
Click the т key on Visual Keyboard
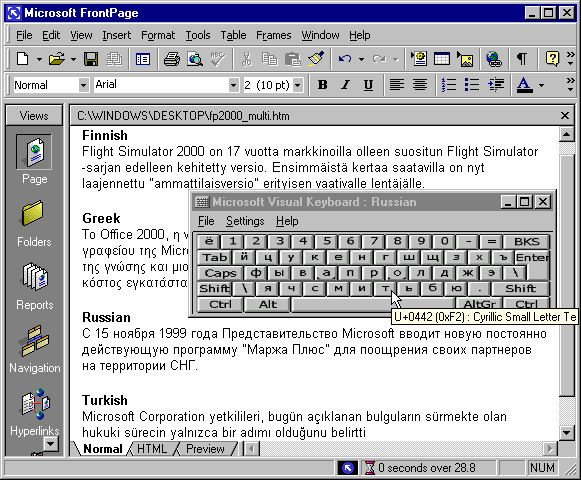(385, 288)
